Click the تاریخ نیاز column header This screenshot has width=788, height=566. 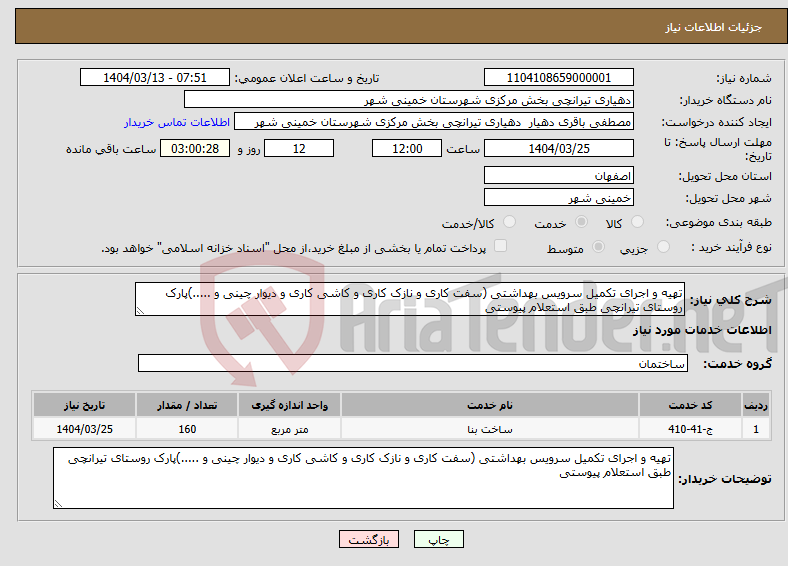84,405
